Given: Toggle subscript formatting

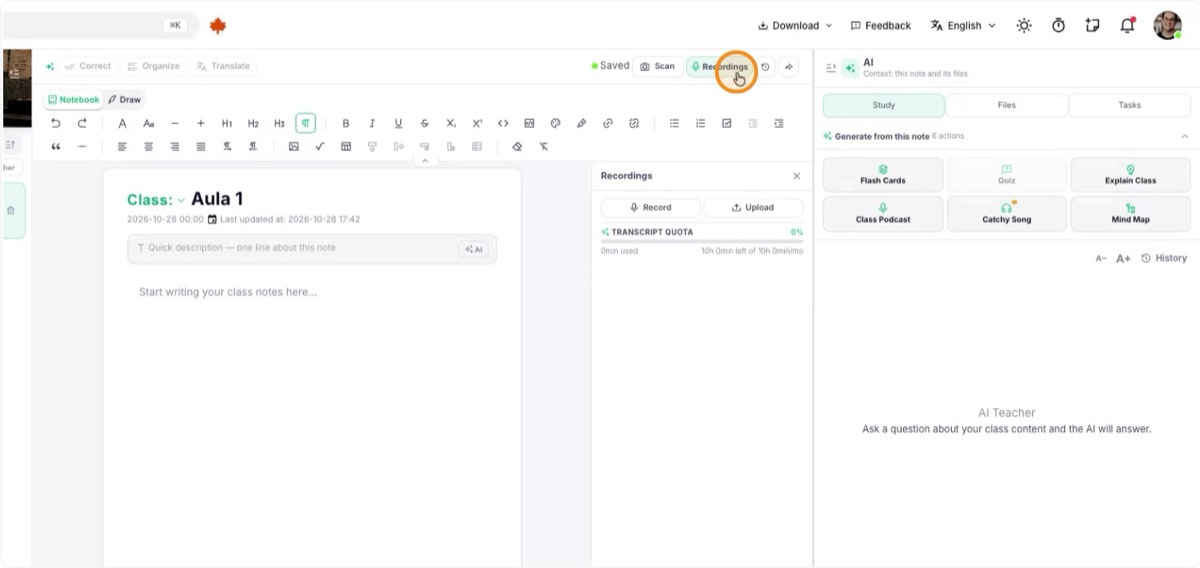Looking at the screenshot, I should click(x=451, y=123).
